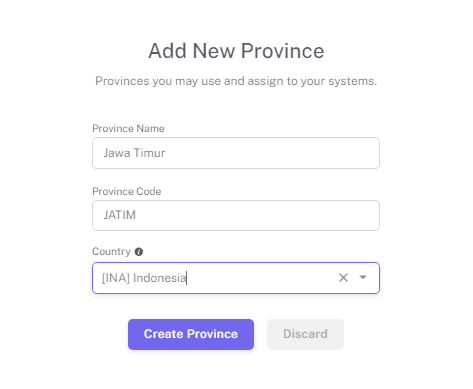Focus the Province Code input field

(236, 215)
